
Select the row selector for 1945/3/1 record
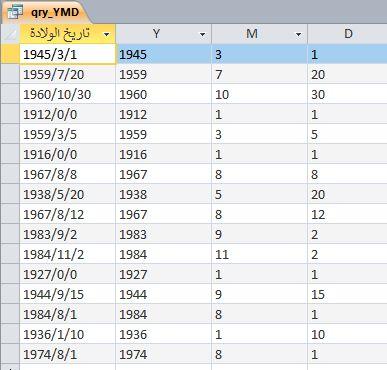10,54
